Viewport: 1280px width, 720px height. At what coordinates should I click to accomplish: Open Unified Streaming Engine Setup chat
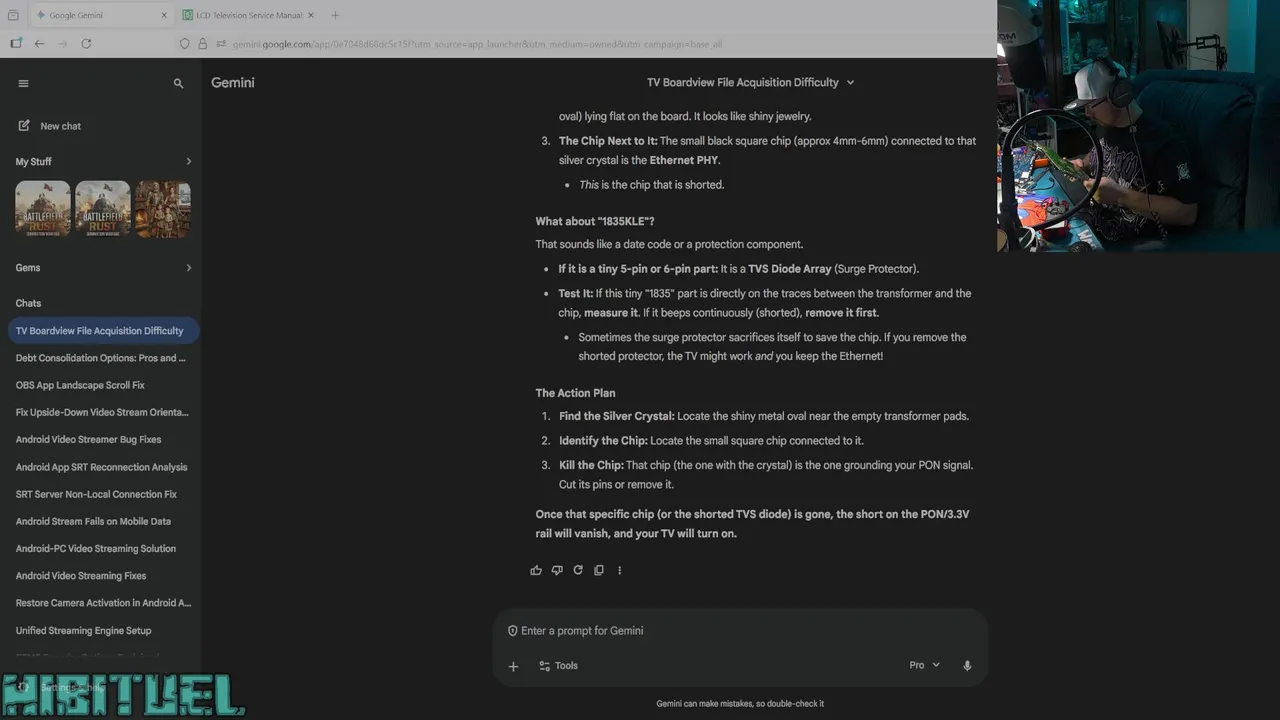[103, 630]
